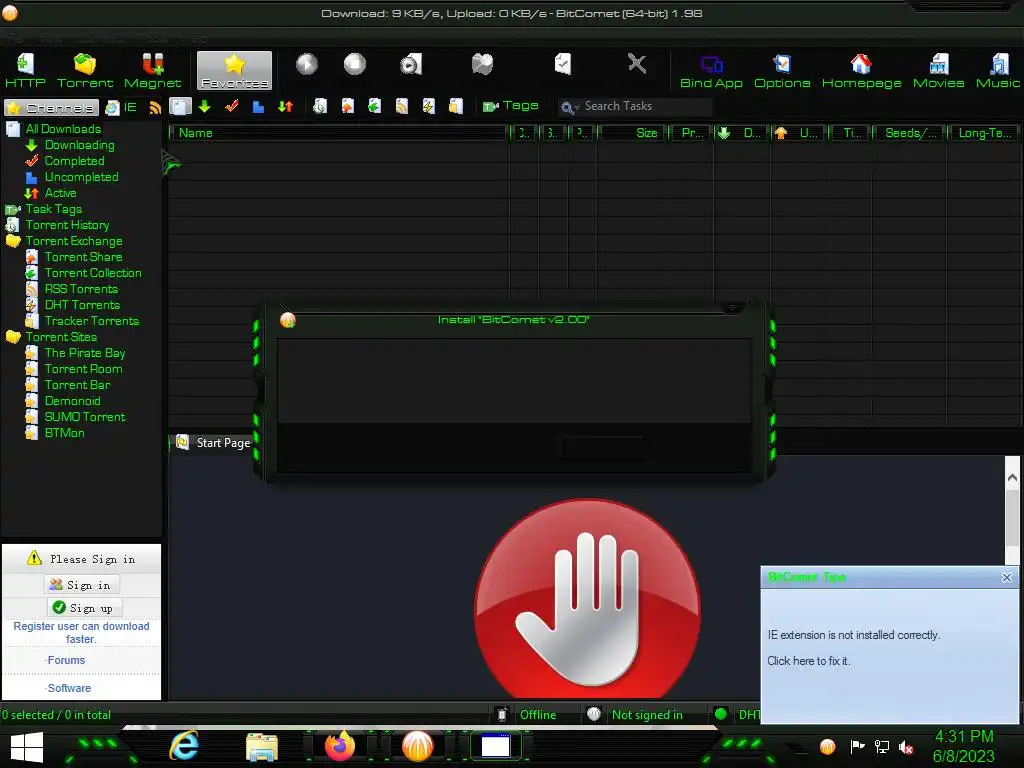Click the start page vertical scrollbar arrow
1024x768 pixels.
coord(1012,478)
